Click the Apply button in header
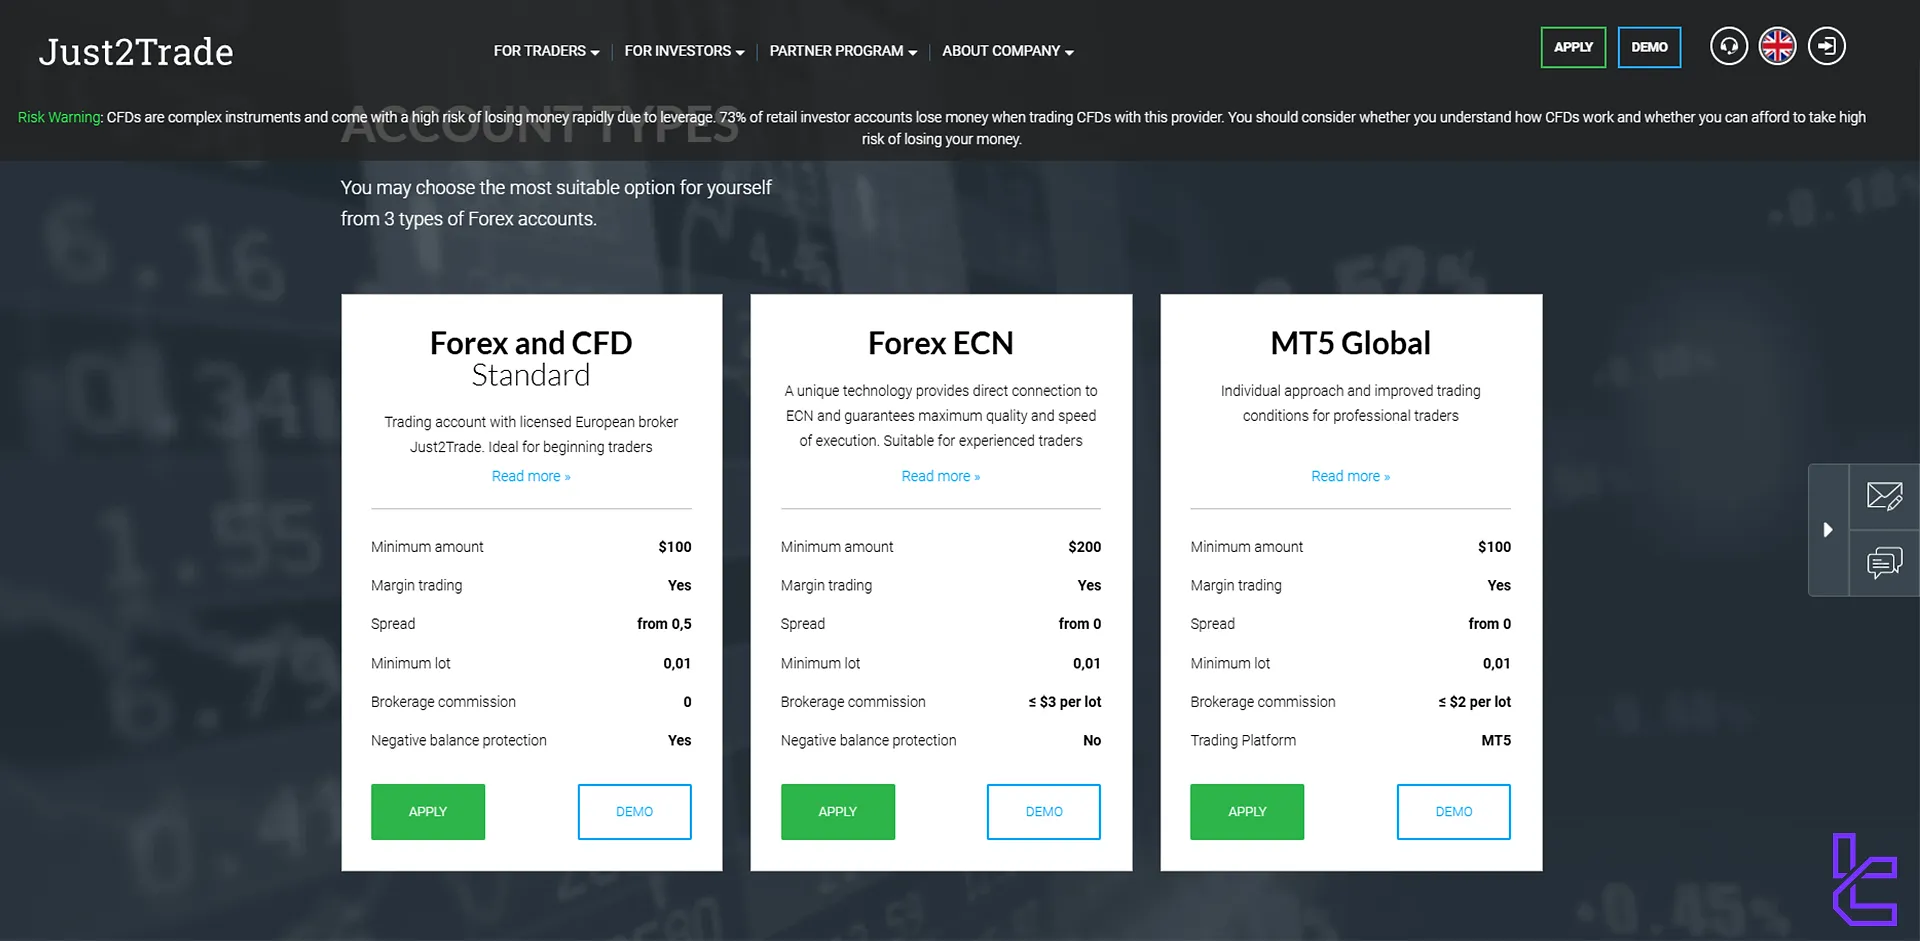1920x941 pixels. [x=1573, y=47]
